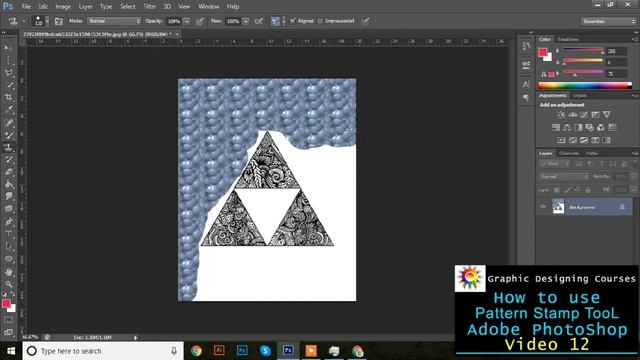Select the Brush tool
This screenshot has height=360, width=640.
9,135
